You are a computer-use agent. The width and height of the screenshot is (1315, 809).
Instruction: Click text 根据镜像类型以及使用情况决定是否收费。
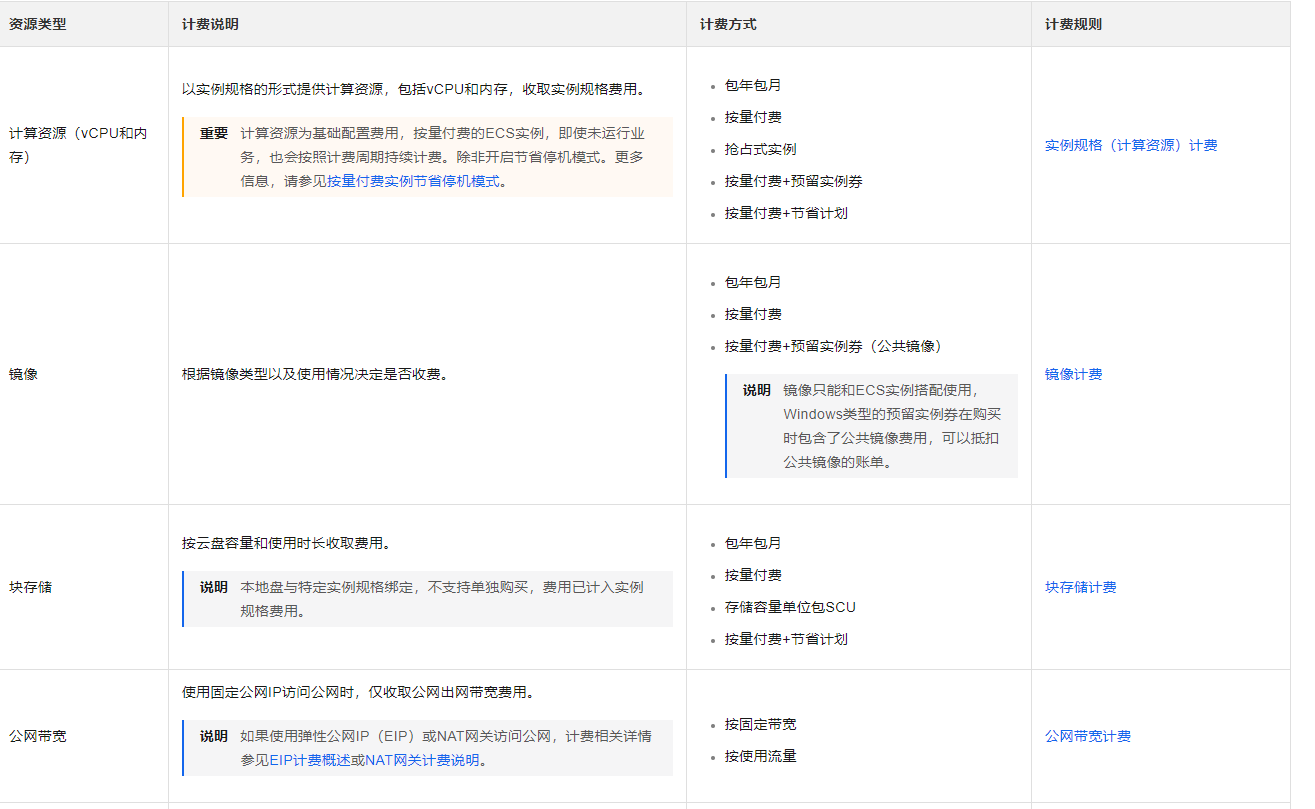pos(315,374)
